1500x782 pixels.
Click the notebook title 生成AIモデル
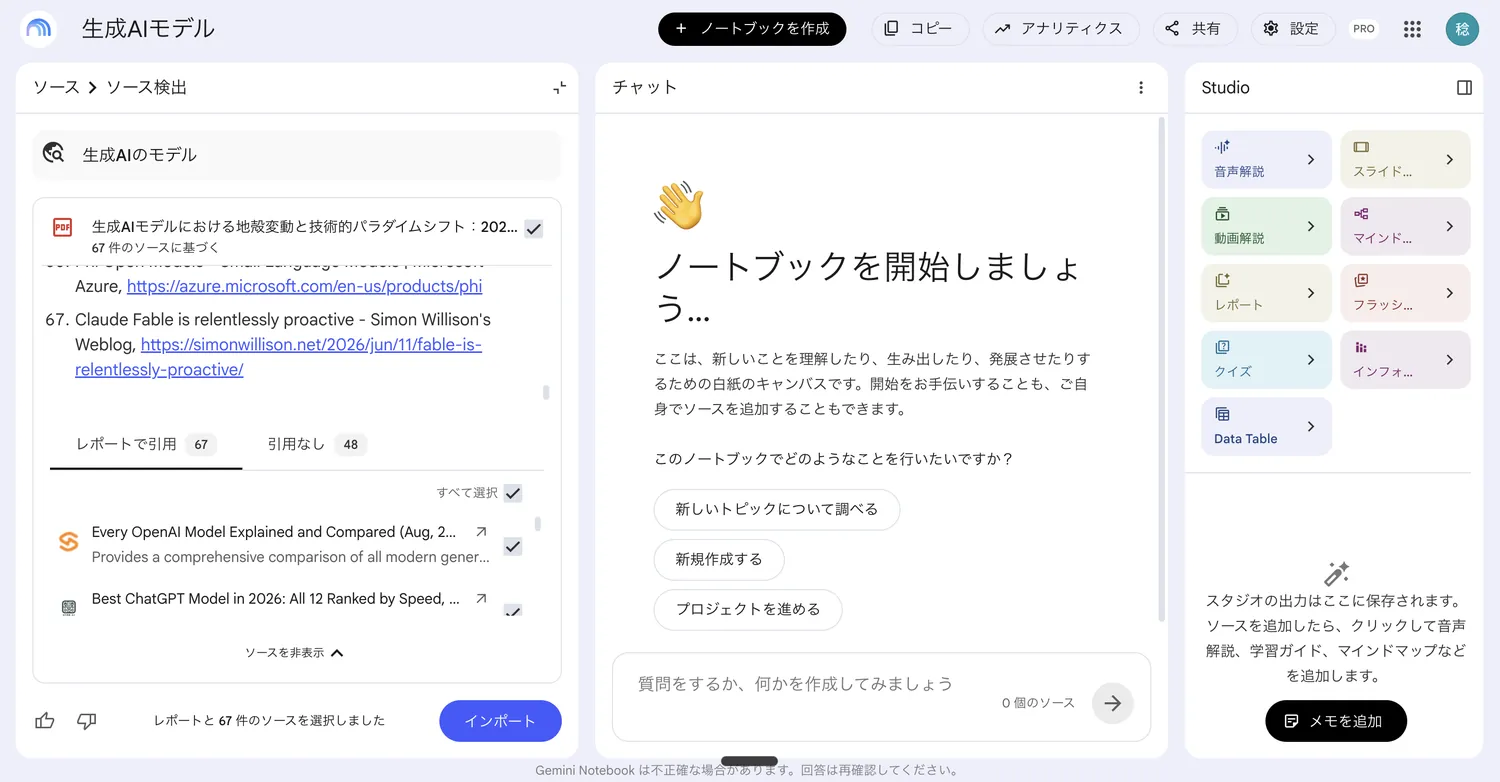pyautogui.click(x=148, y=29)
